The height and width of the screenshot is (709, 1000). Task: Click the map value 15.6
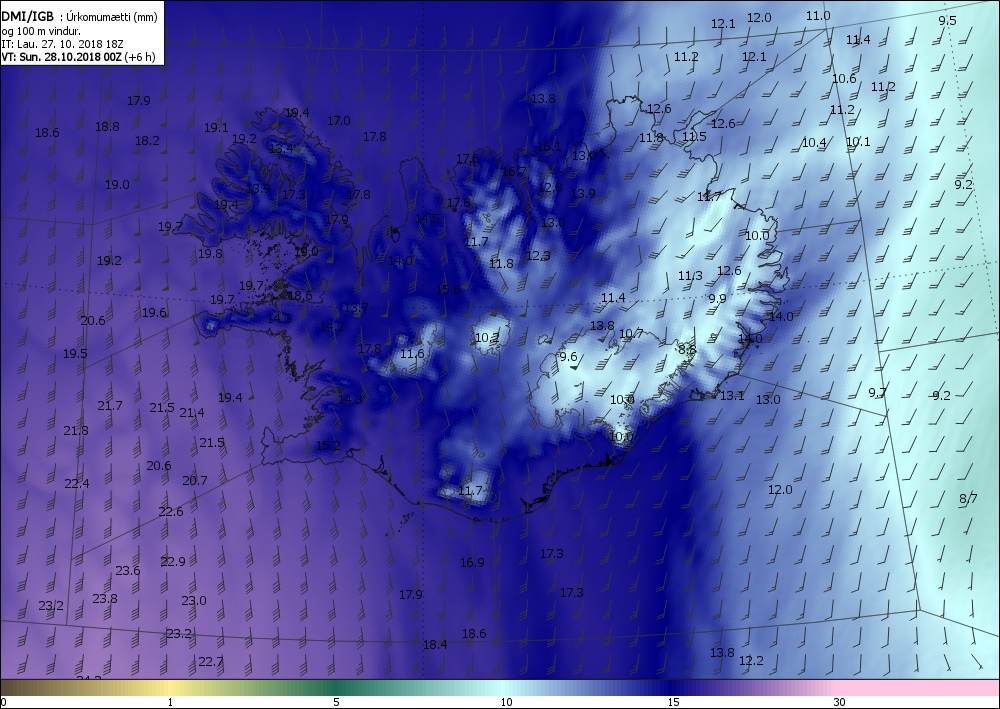click(448, 289)
